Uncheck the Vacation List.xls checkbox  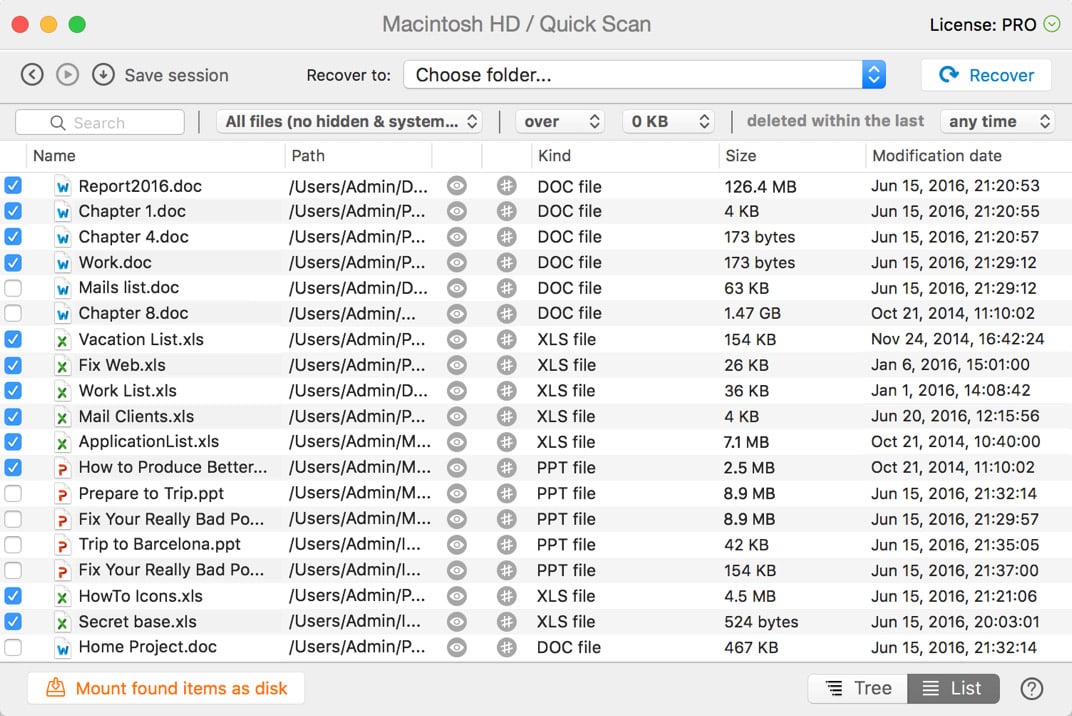(13, 339)
